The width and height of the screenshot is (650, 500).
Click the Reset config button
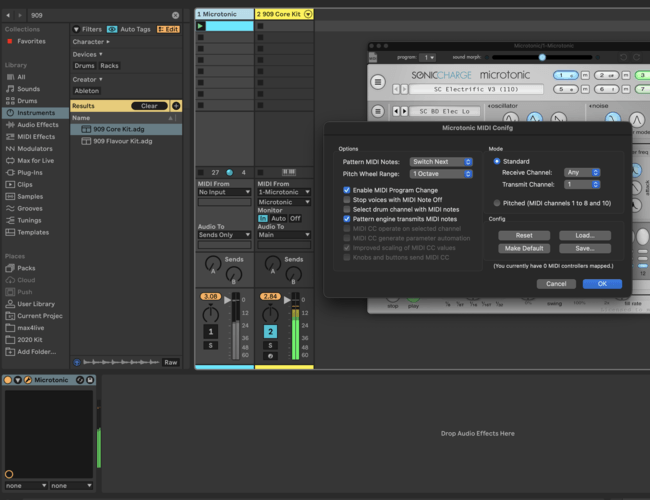click(x=524, y=235)
